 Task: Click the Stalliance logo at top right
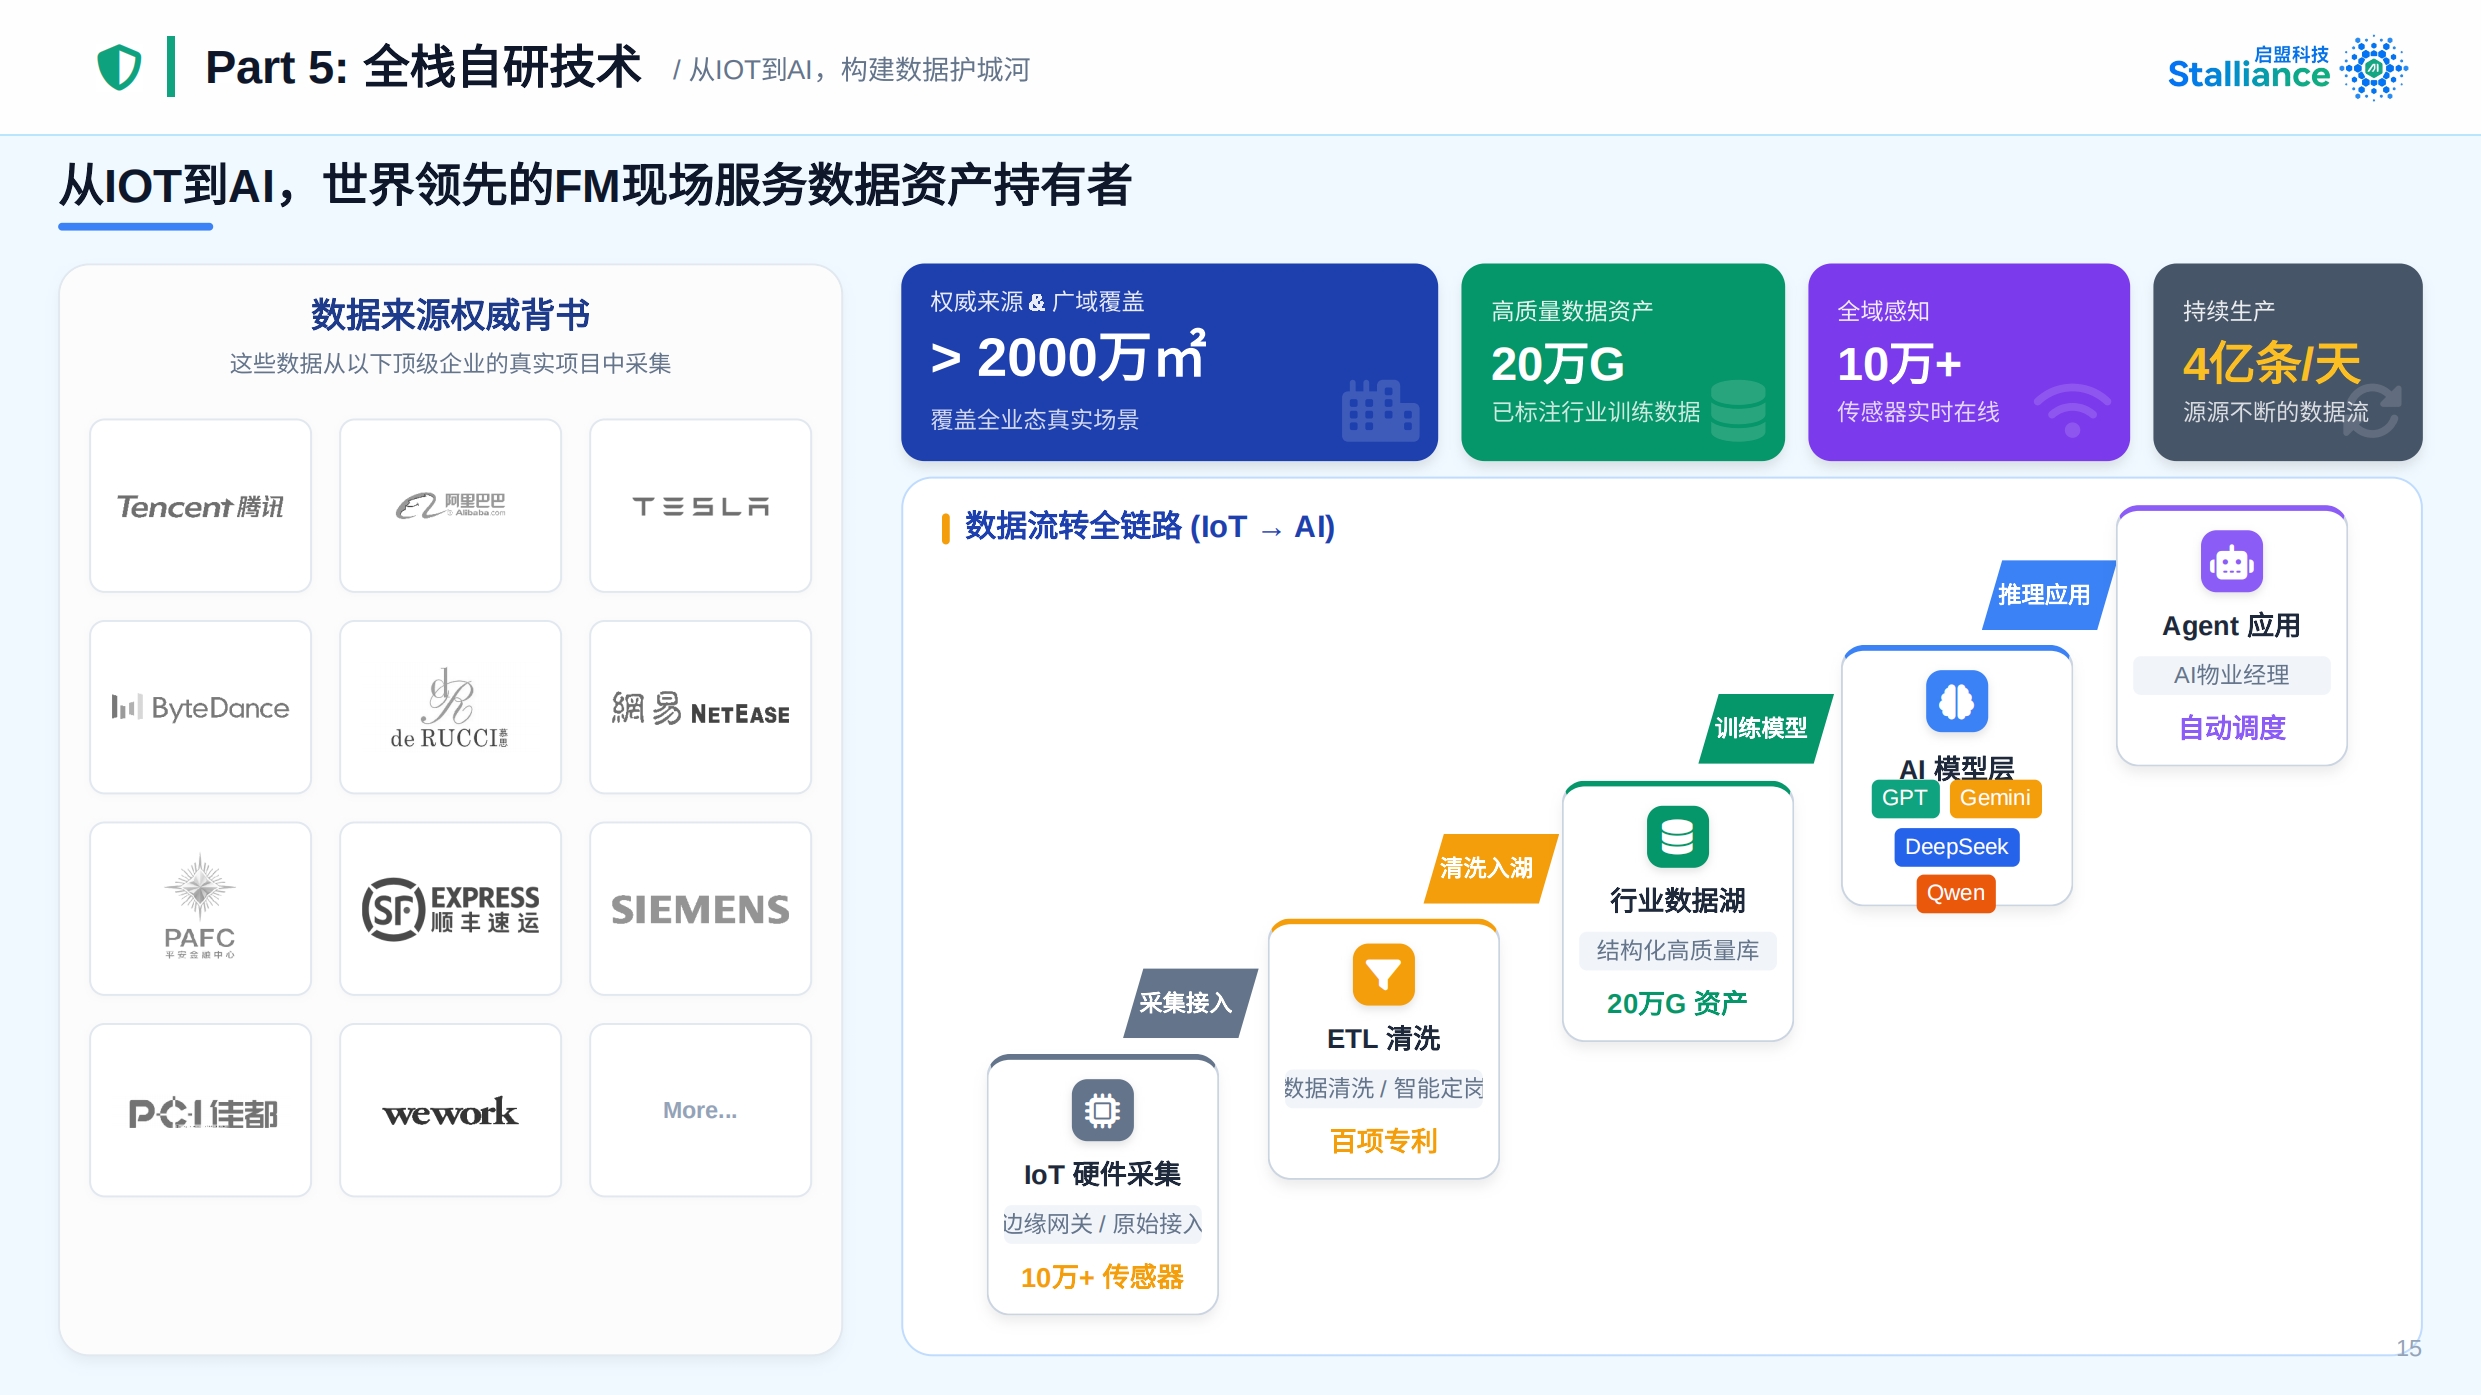coord(2286,68)
